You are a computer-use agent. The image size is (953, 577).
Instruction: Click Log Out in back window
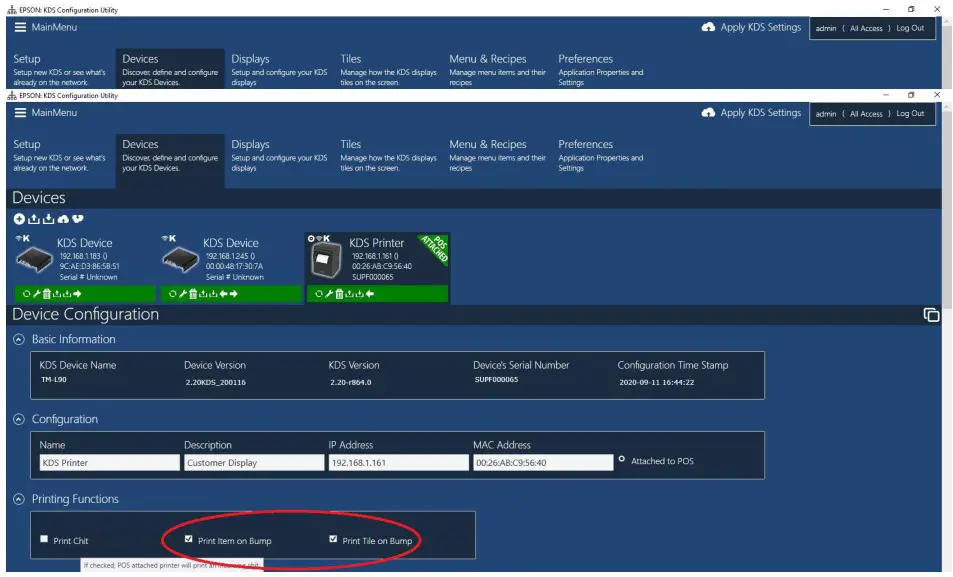click(910, 28)
